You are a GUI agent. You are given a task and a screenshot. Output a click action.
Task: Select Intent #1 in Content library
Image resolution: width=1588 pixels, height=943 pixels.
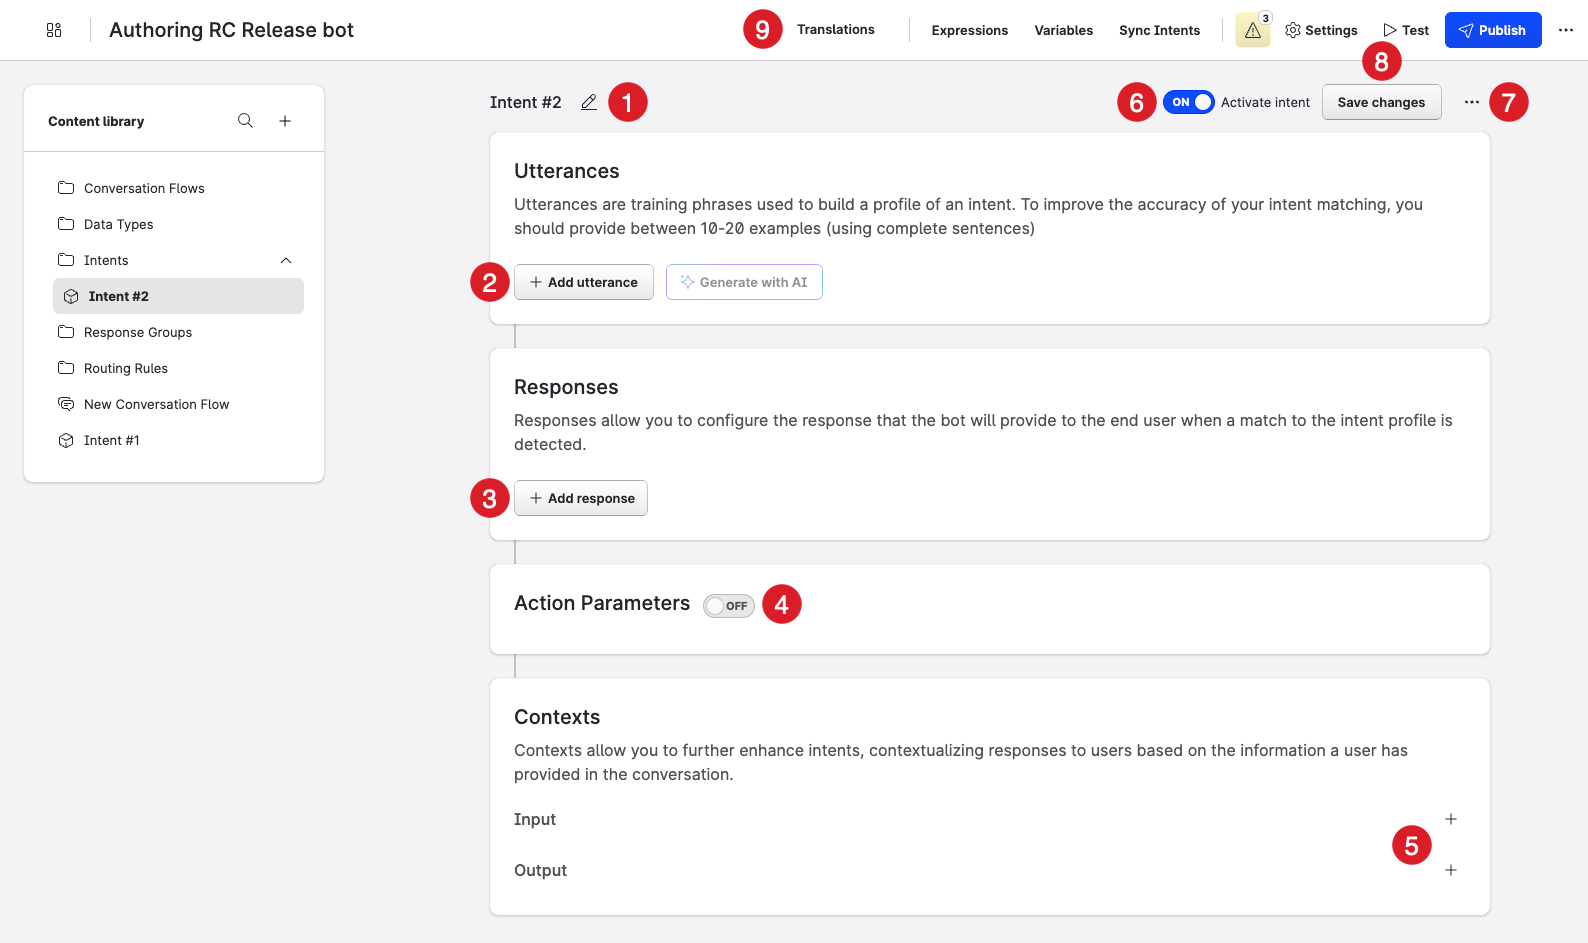coord(111,440)
